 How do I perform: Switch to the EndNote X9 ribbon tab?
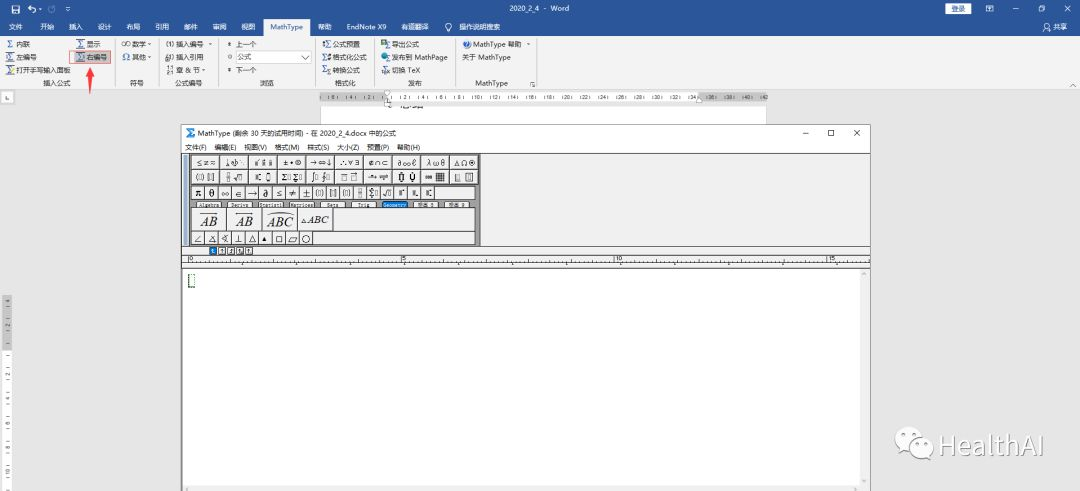[366, 27]
